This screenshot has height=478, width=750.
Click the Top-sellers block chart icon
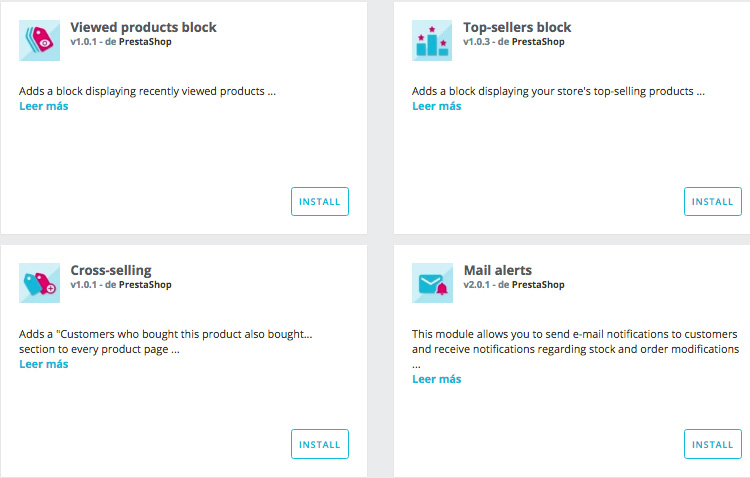click(x=432, y=40)
